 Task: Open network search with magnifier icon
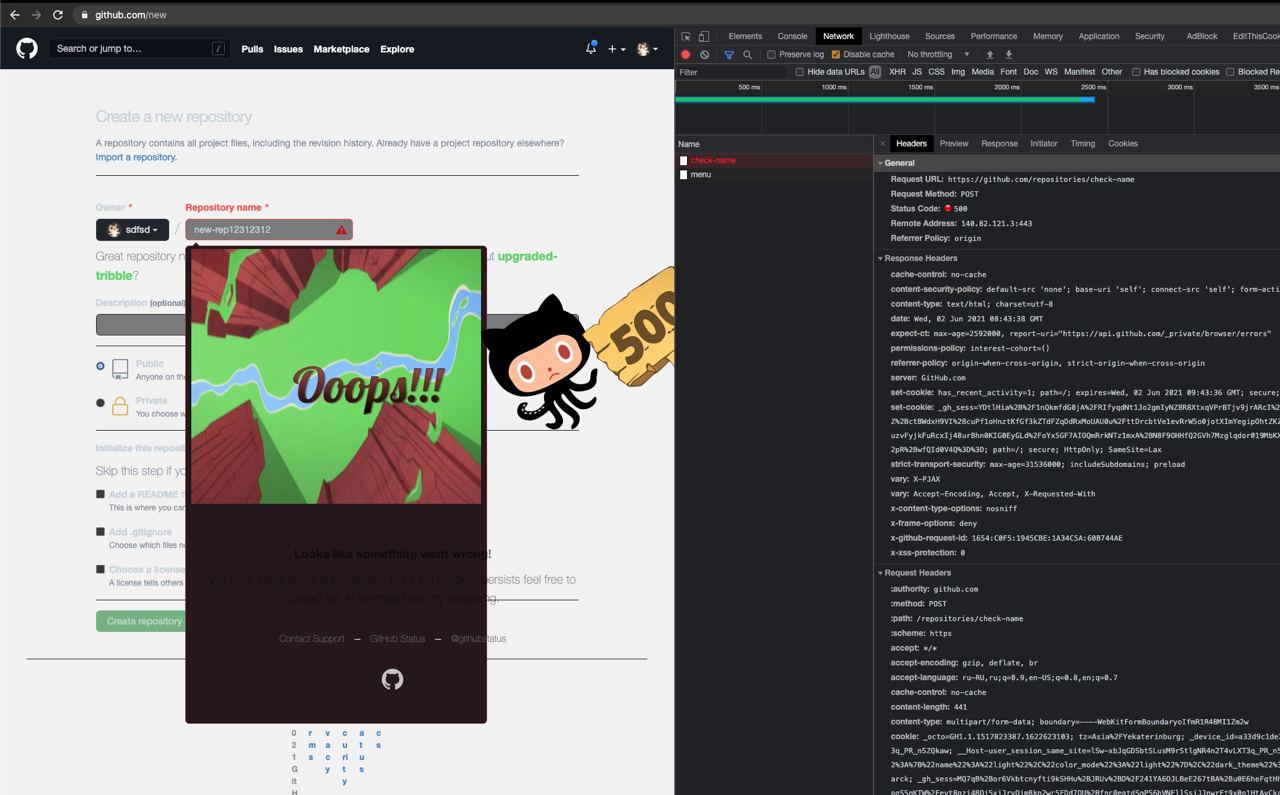tap(747, 55)
